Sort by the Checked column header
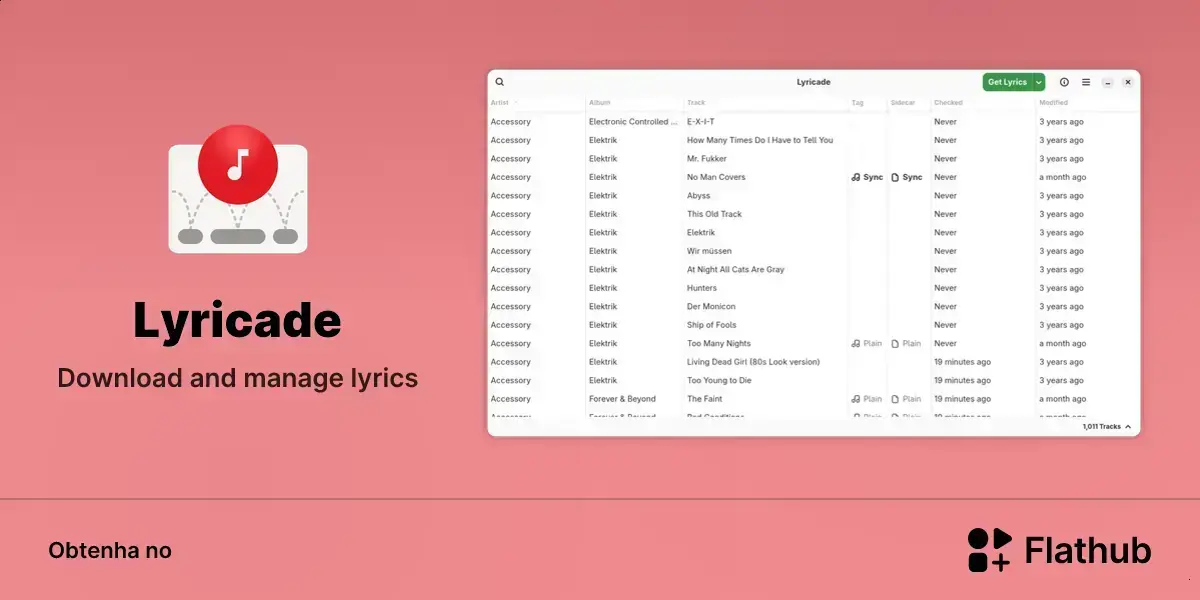The image size is (1200, 600). click(x=948, y=102)
